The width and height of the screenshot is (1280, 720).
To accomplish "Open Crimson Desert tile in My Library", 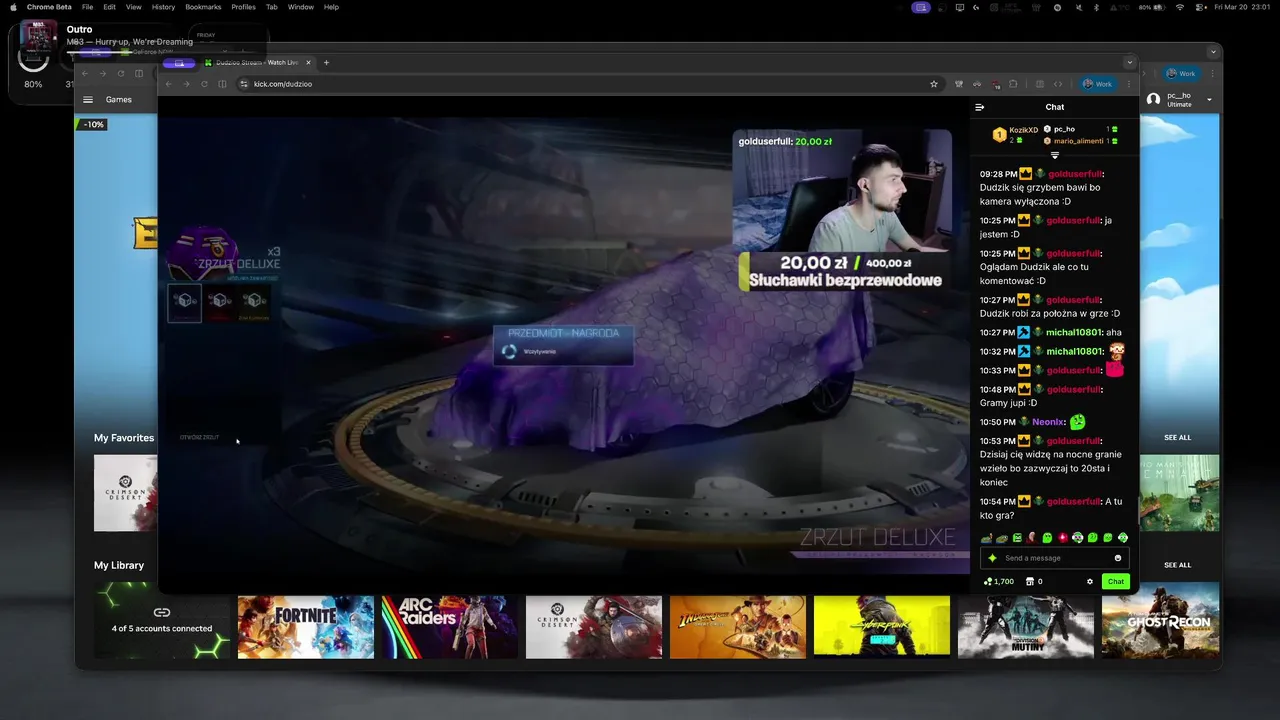I will point(594,627).
